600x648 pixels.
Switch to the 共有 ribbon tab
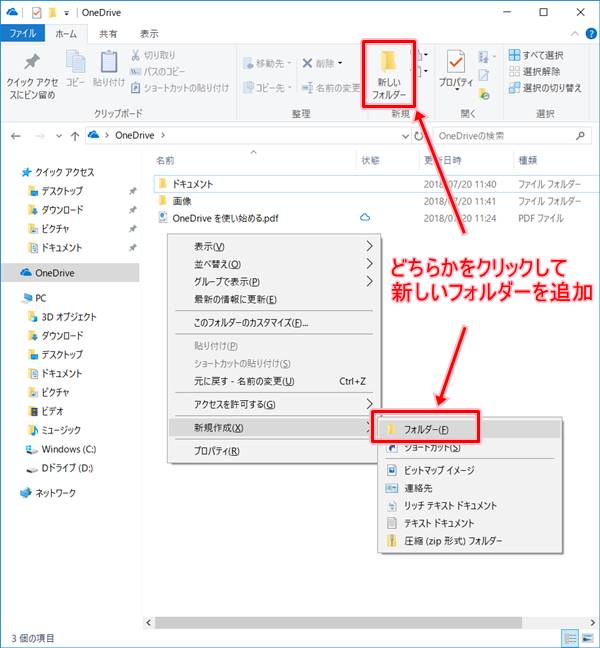107,33
